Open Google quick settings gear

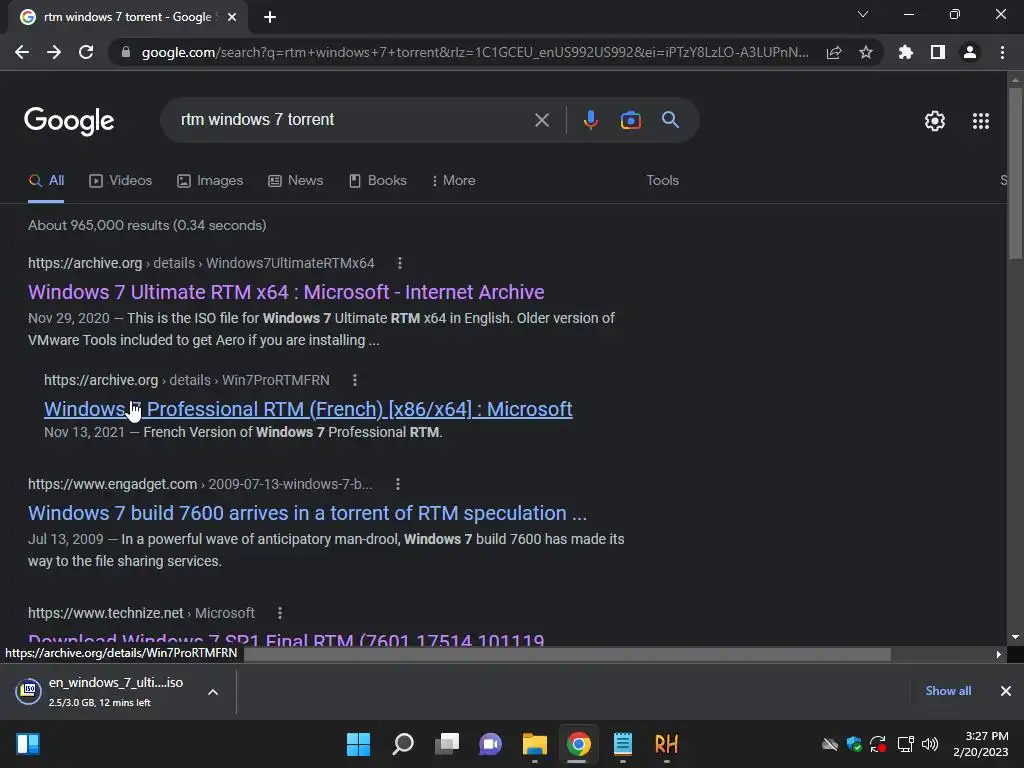point(935,121)
